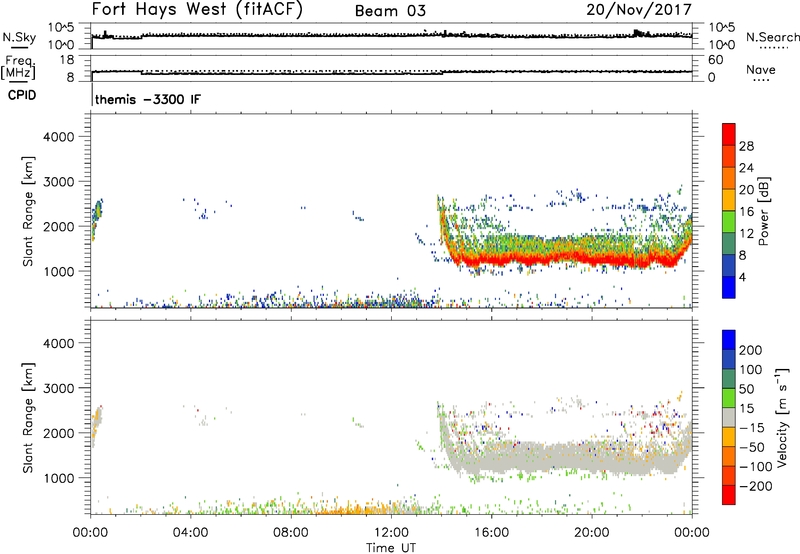Click the 'themis -3300 IF' text

148,99
